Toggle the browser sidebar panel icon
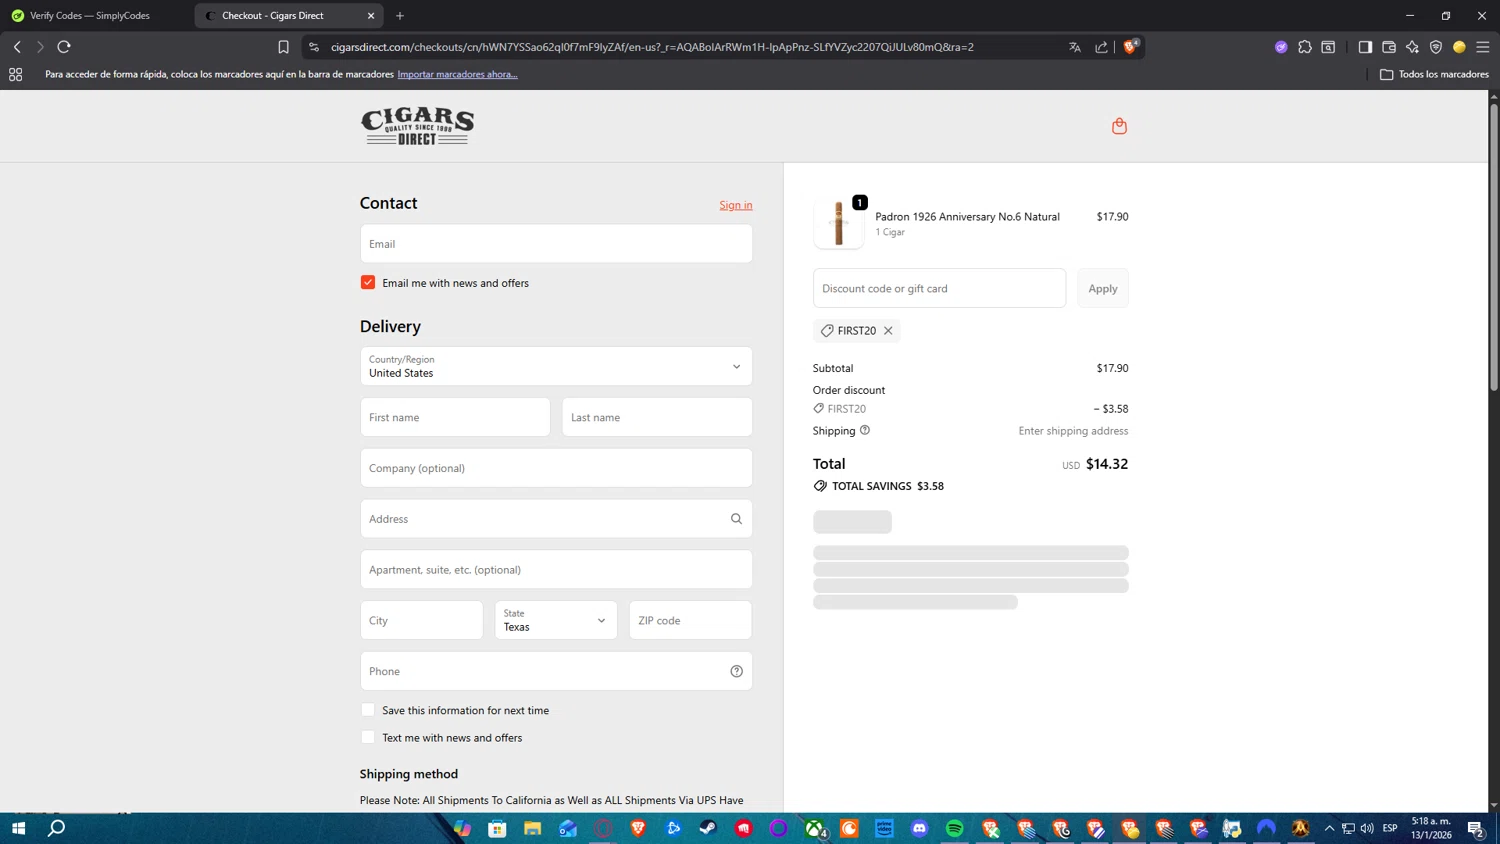Screen dimensions: 1500x844 (x=1365, y=47)
